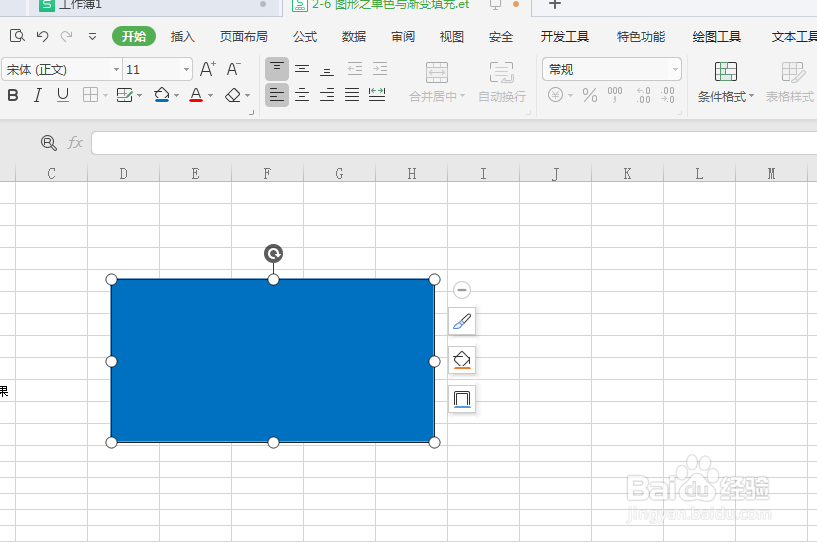Toggle italic formatting
The width and height of the screenshot is (817, 542).
coord(38,95)
